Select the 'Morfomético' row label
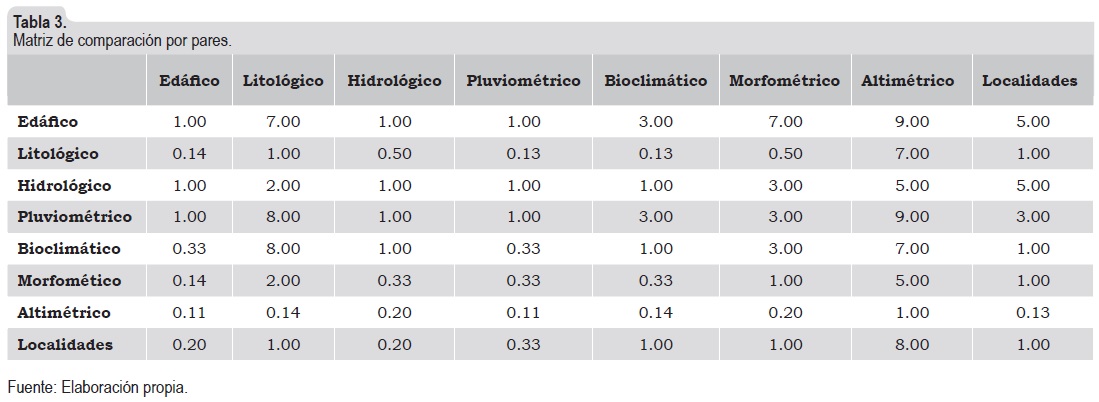 (68, 281)
